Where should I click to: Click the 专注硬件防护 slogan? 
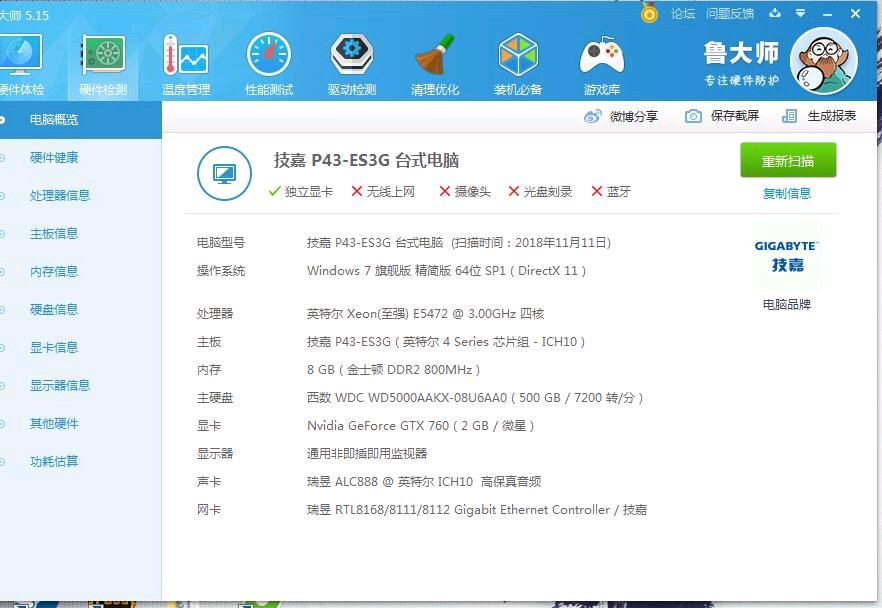pyautogui.click(x=741, y=80)
